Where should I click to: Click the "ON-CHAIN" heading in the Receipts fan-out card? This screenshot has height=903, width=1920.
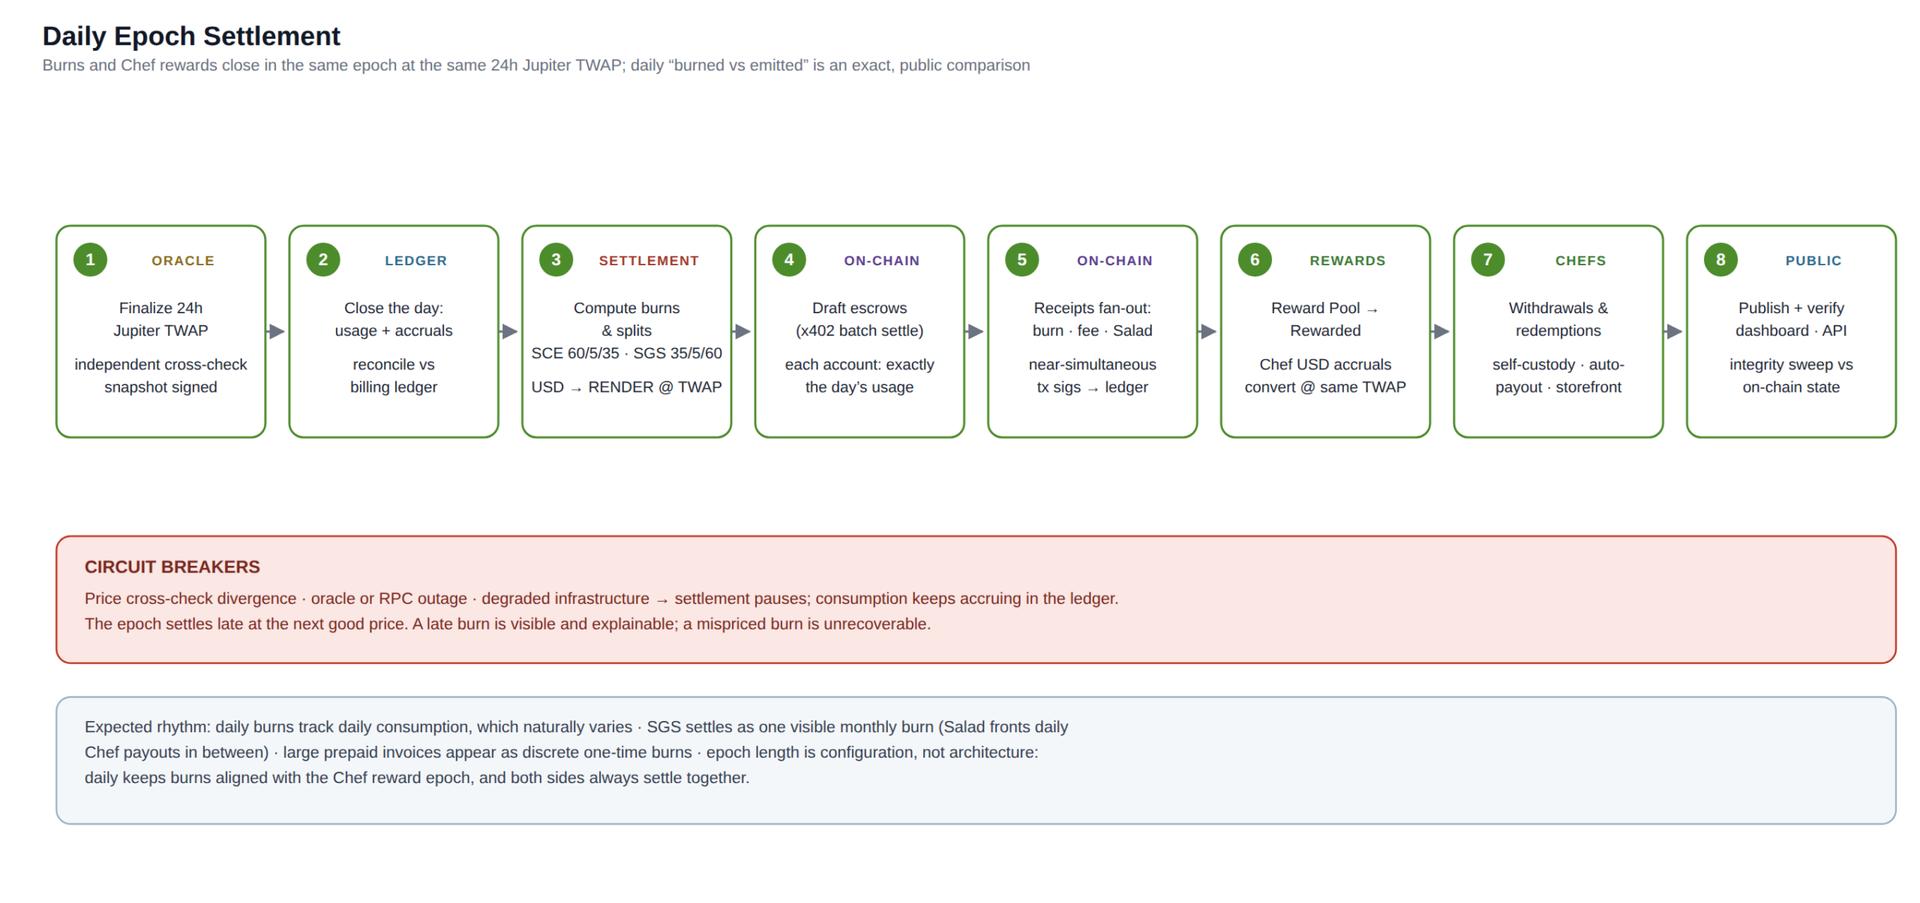[x=1115, y=261]
